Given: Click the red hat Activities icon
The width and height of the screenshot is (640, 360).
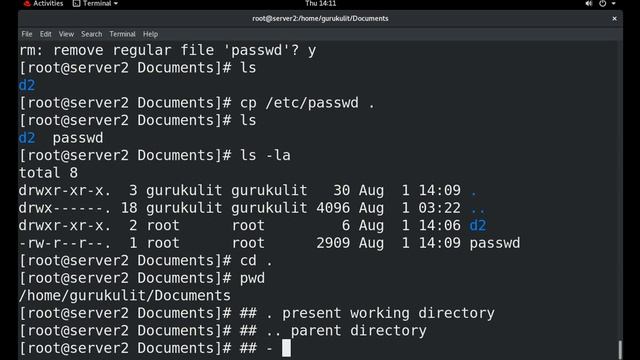Looking at the screenshot, I should pos(27,4).
